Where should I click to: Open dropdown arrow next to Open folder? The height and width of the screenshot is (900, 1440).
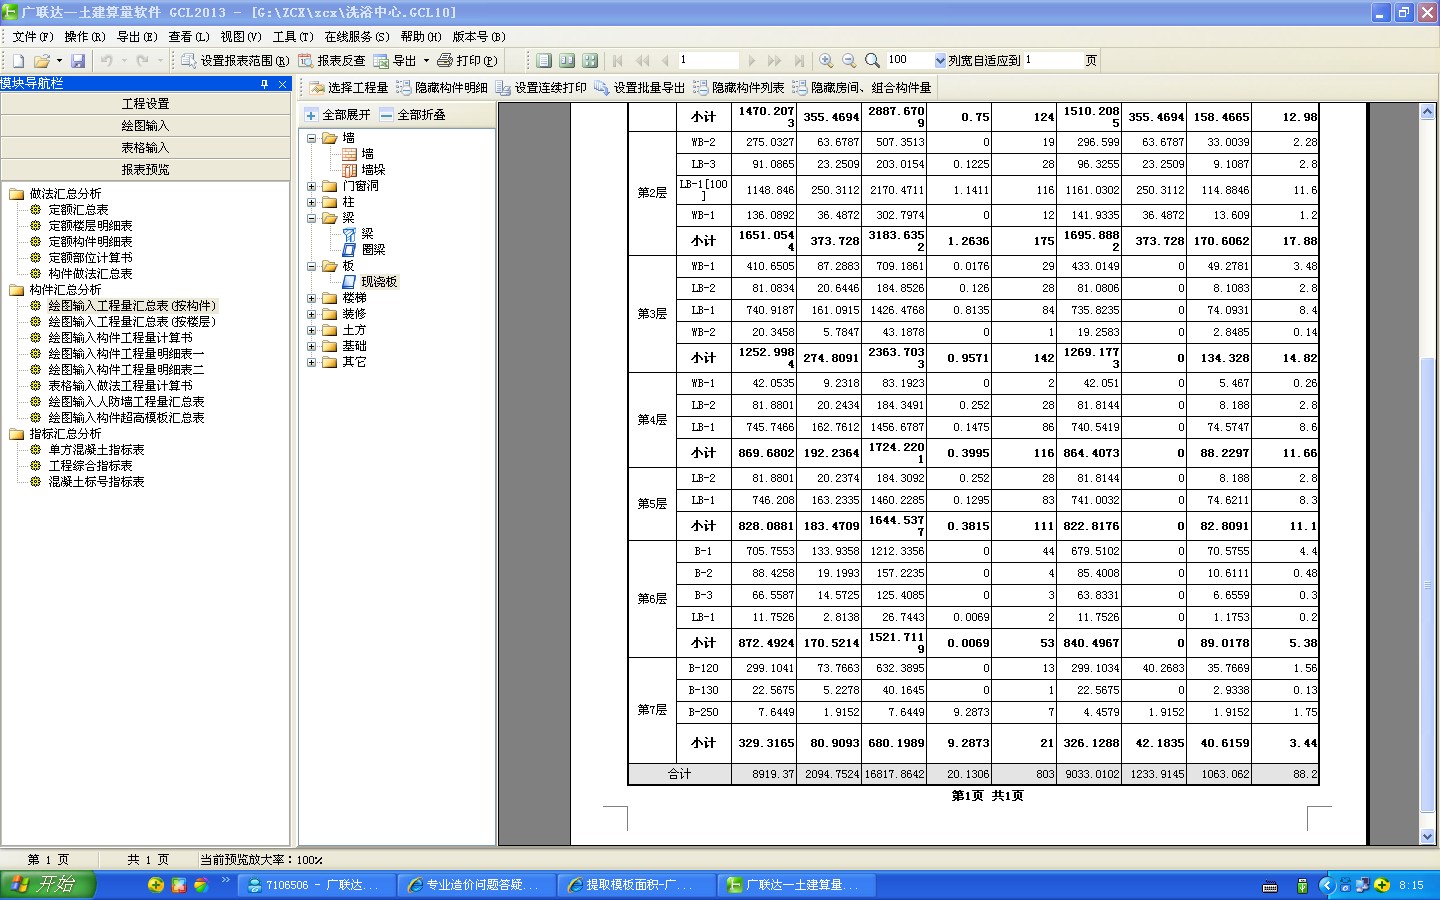pyautogui.click(x=58, y=61)
